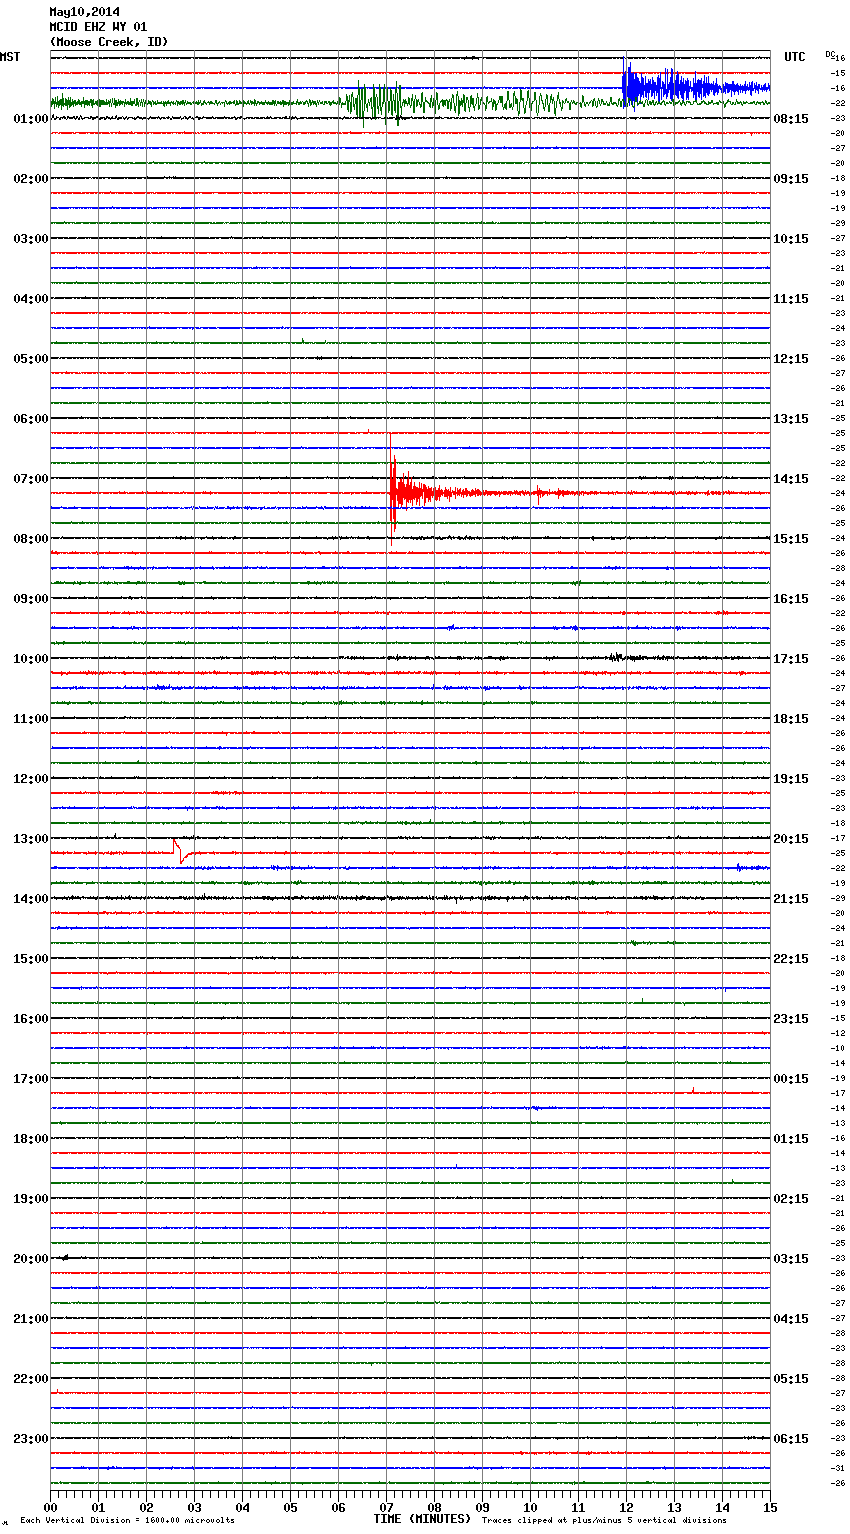Viewport: 850px width, 1534px height.
Task: Click minute 15 on the time axis
Action: coord(770,1507)
